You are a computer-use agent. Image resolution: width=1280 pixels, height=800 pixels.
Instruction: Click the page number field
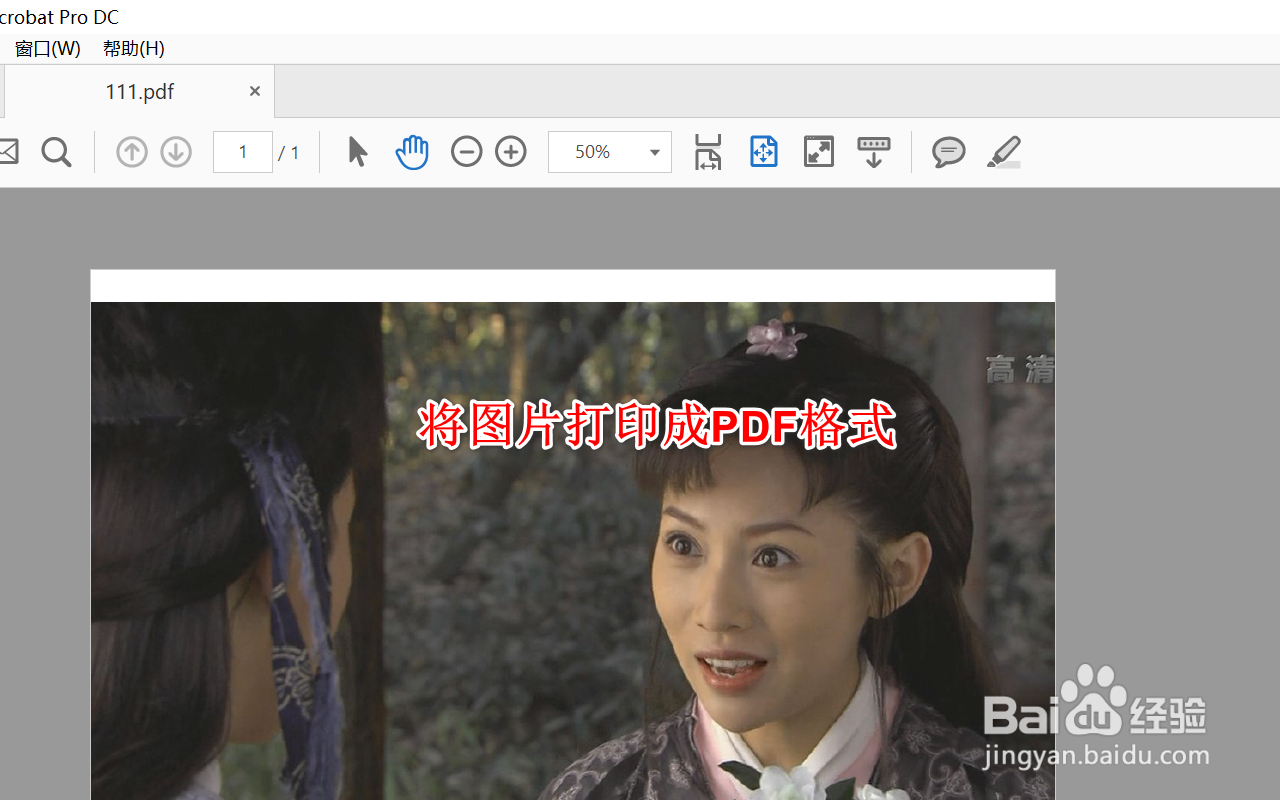pyautogui.click(x=243, y=152)
